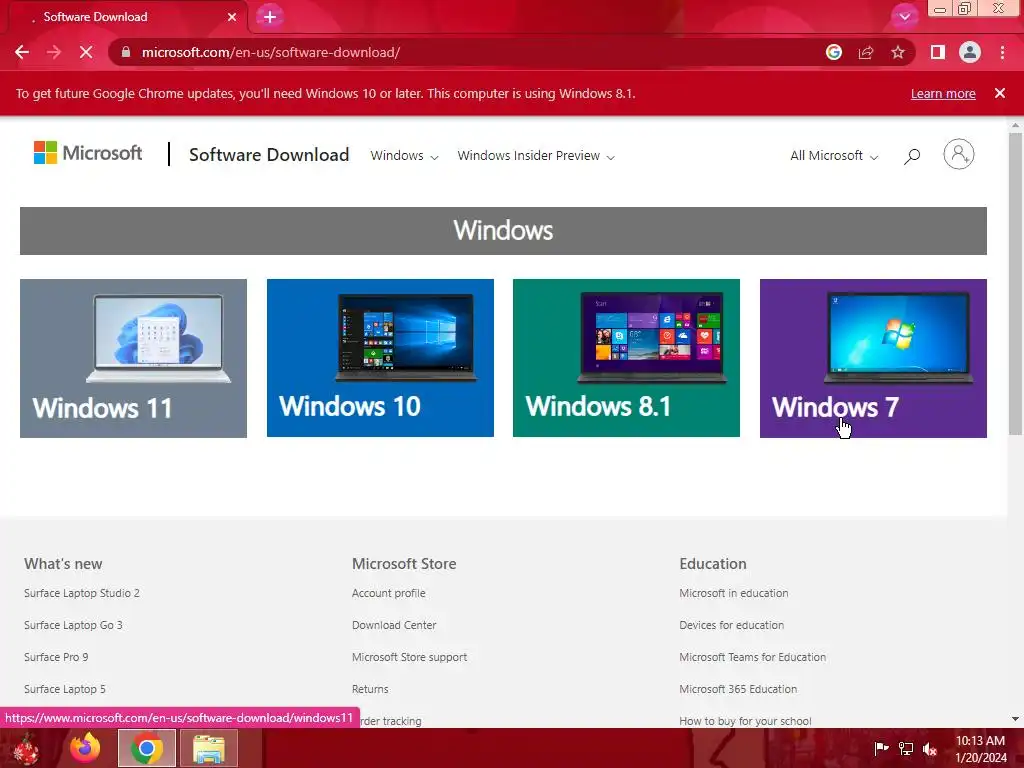Open the Windows 11 download tile
The height and width of the screenshot is (768, 1024).
[133, 359]
